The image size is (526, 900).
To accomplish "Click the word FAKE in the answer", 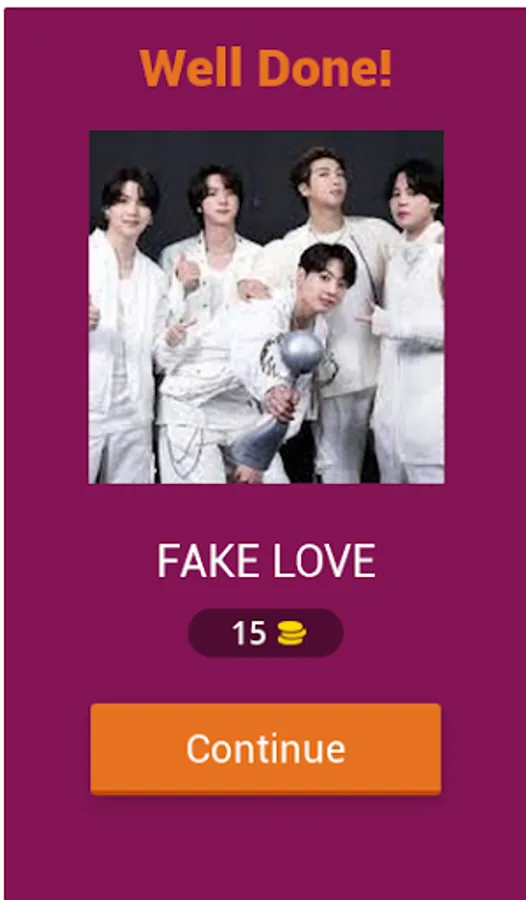I will click(209, 561).
